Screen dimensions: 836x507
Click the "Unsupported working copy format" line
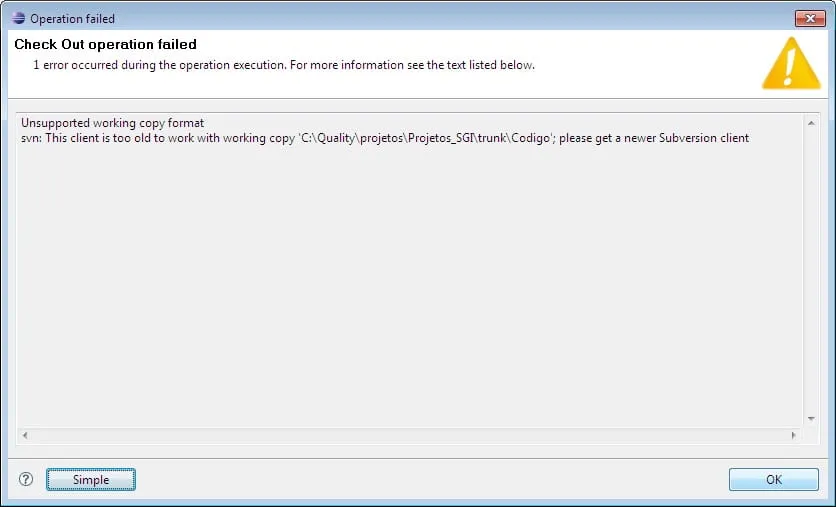pos(112,123)
